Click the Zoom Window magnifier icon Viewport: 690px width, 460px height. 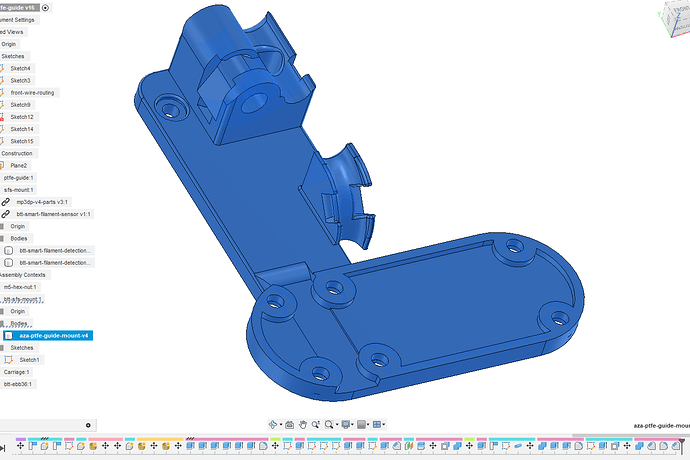(x=329, y=424)
